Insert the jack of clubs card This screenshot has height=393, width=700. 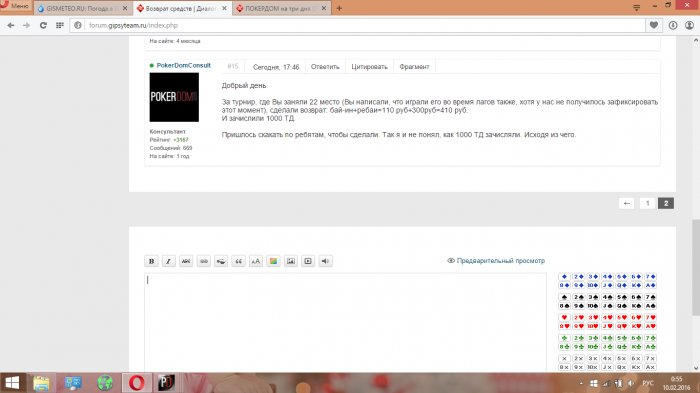pos(608,347)
